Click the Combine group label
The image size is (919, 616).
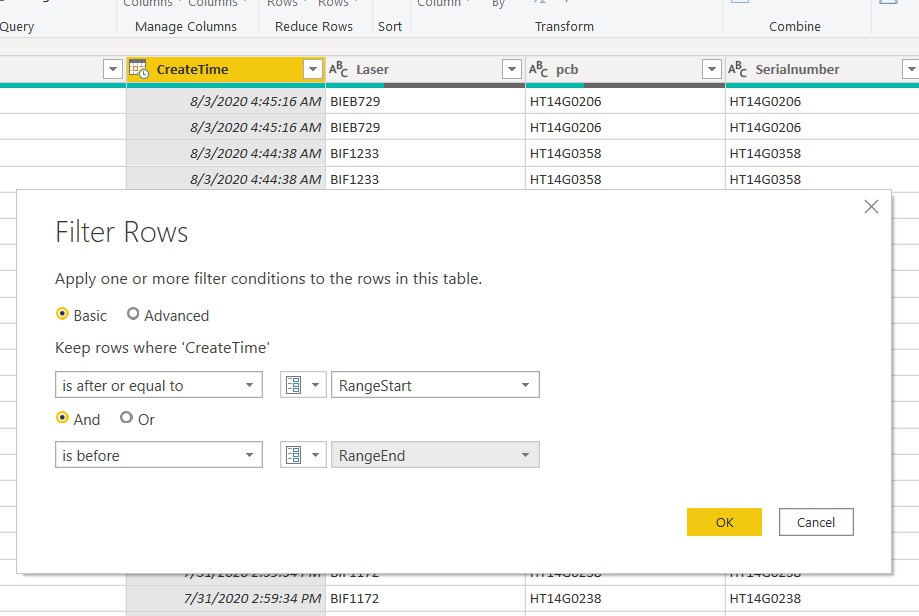795,26
